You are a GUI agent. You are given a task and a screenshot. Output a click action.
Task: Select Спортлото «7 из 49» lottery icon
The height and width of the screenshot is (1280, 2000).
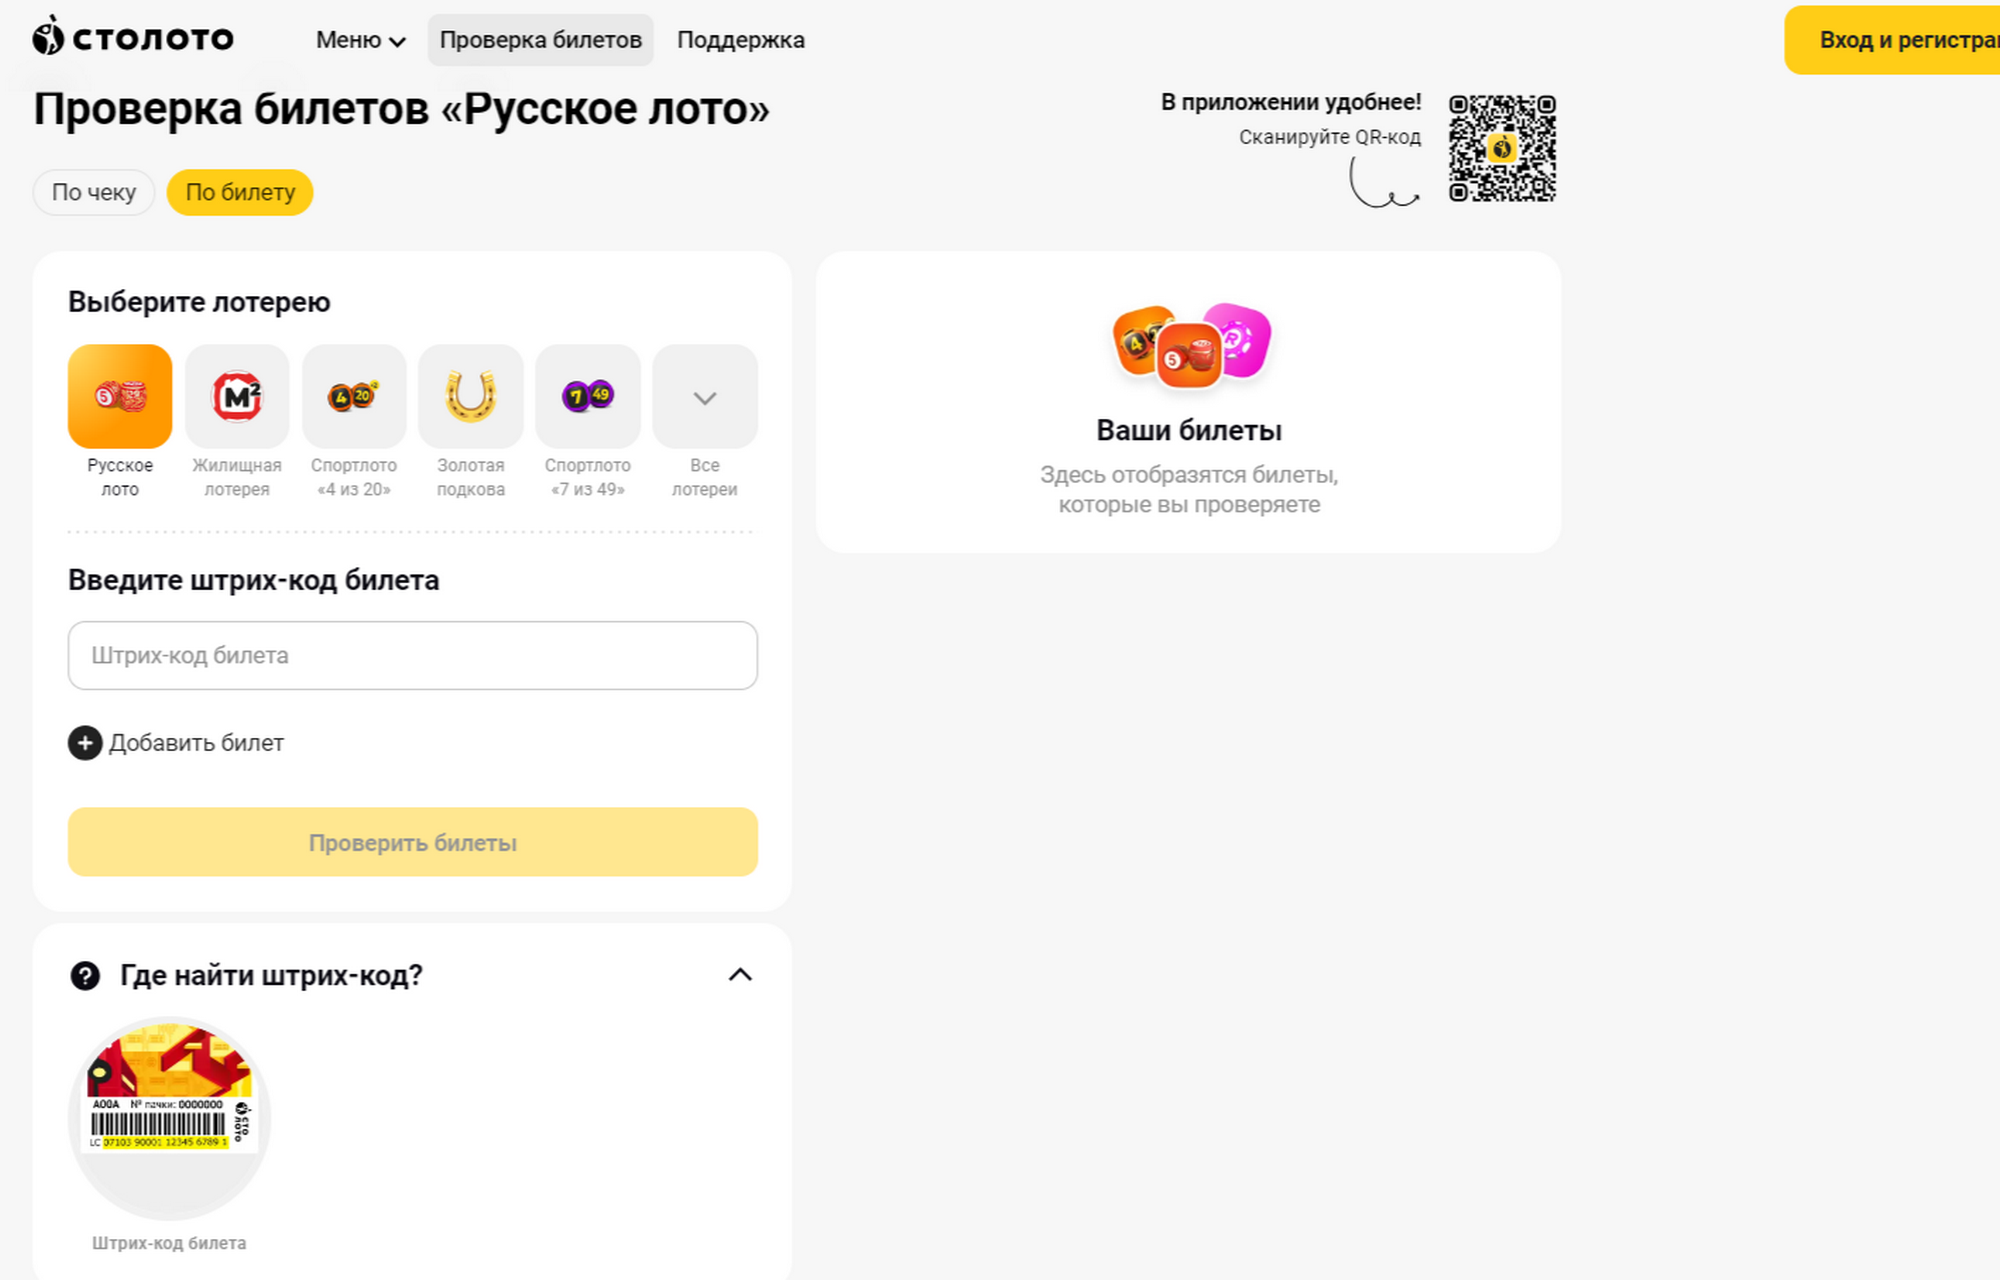pos(588,396)
